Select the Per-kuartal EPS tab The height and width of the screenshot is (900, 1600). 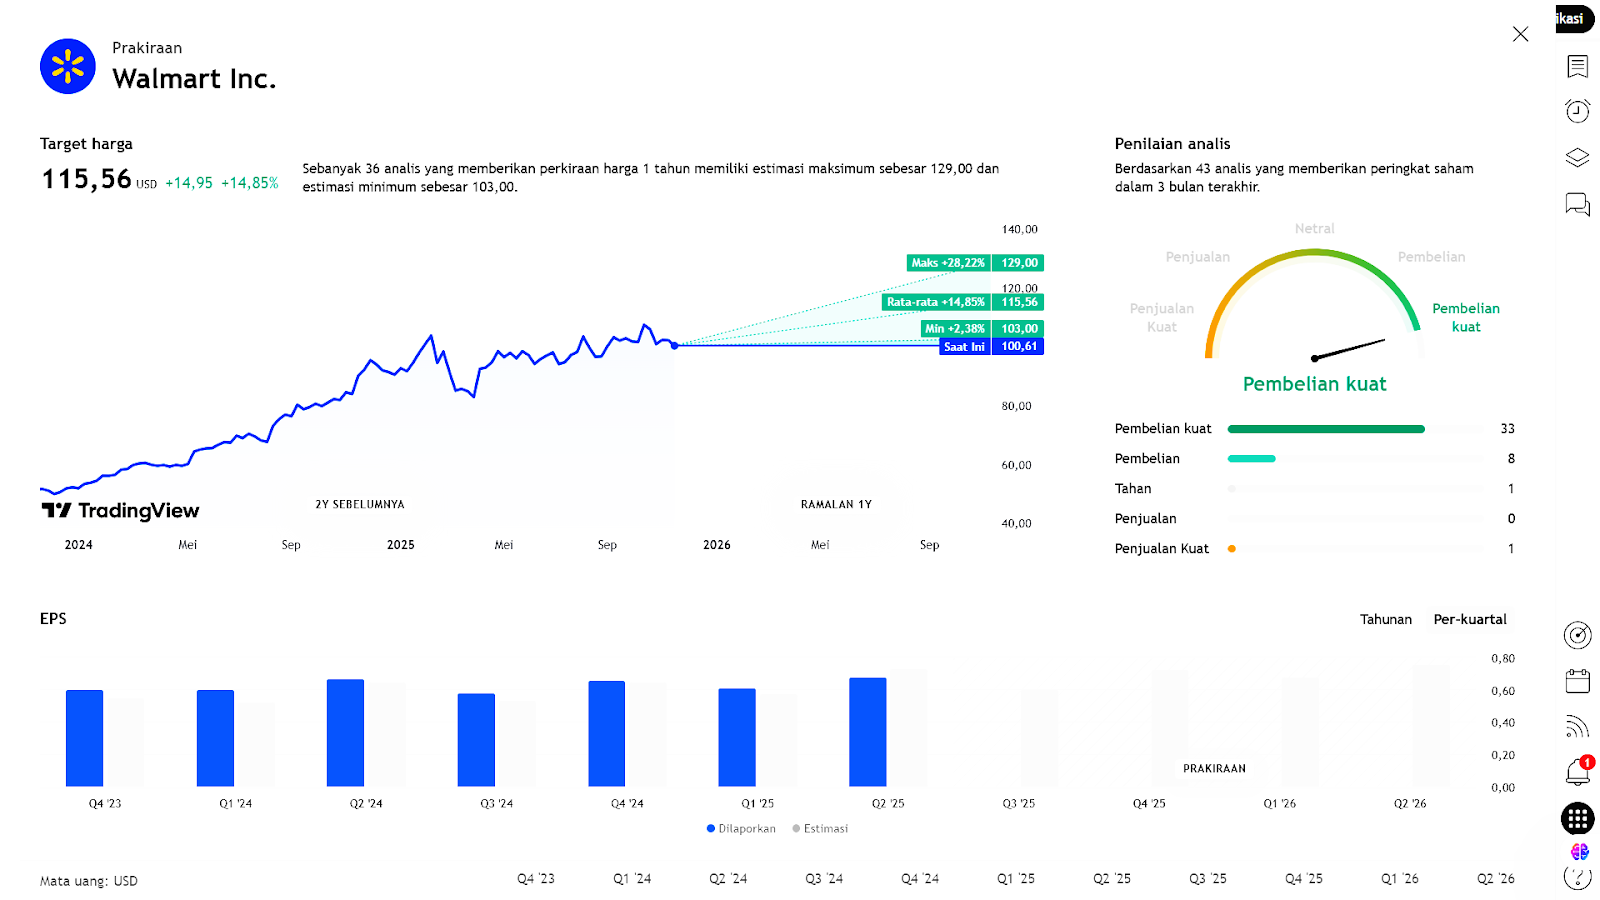coord(1469,619)
